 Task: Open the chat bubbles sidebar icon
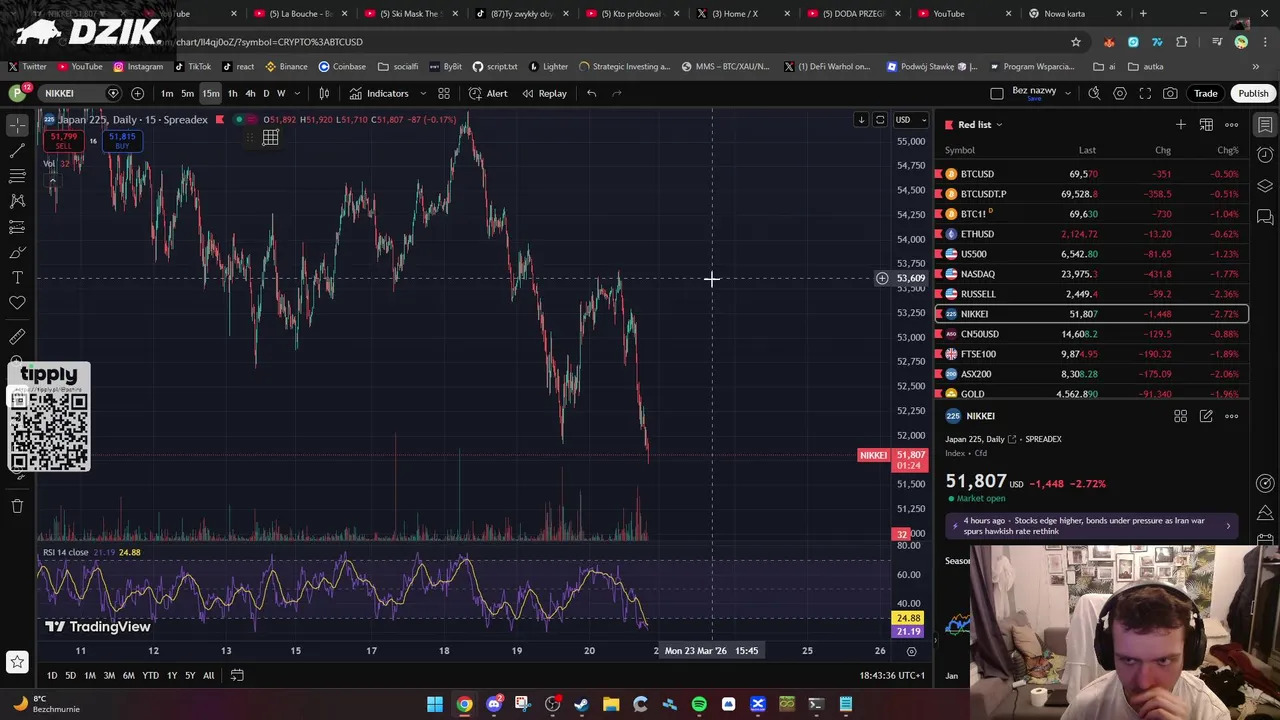[x=1265, y=216]
